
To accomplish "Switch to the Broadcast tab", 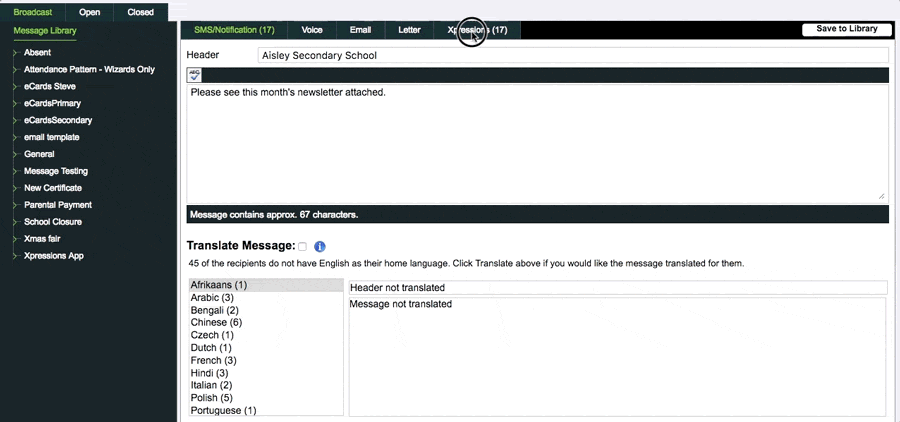I will (33, 12).
